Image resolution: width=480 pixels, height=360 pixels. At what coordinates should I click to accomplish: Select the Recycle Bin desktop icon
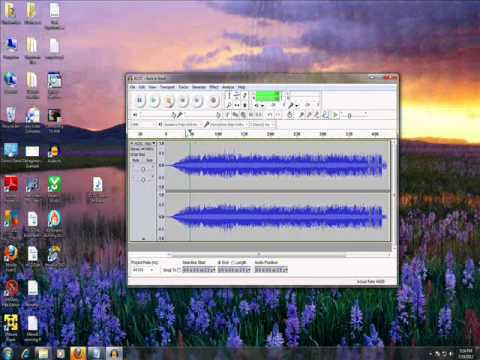[x=11, y=117]
